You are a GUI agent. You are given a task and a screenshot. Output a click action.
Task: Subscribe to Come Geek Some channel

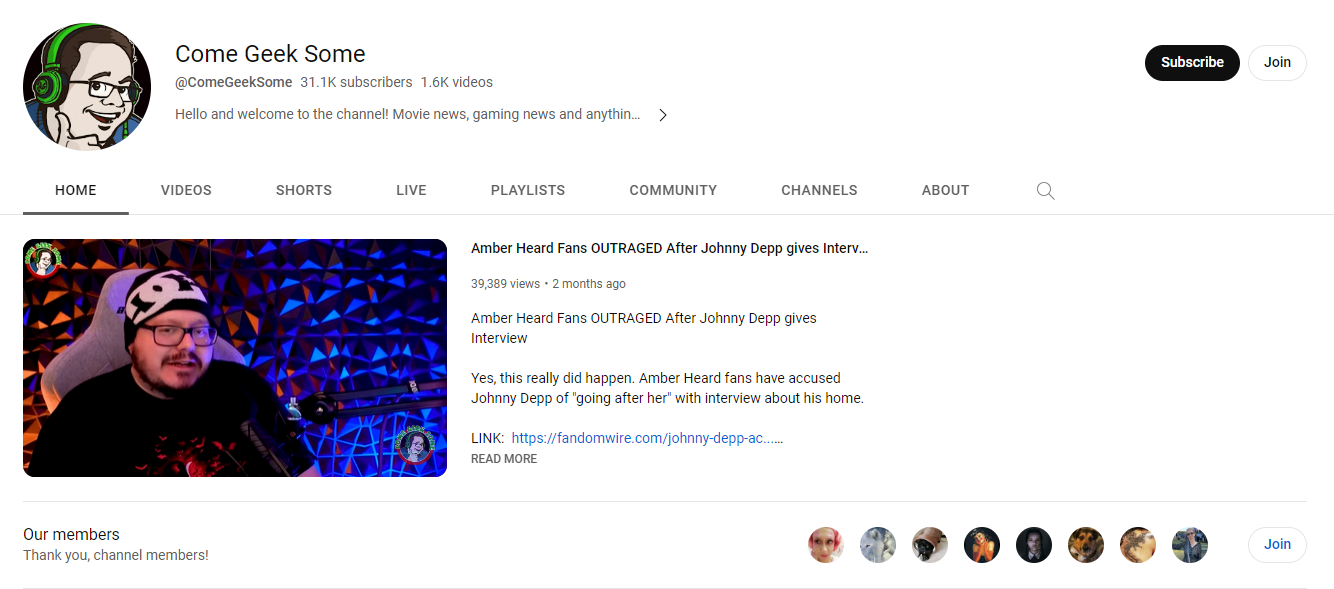[x=1192, y=62]
